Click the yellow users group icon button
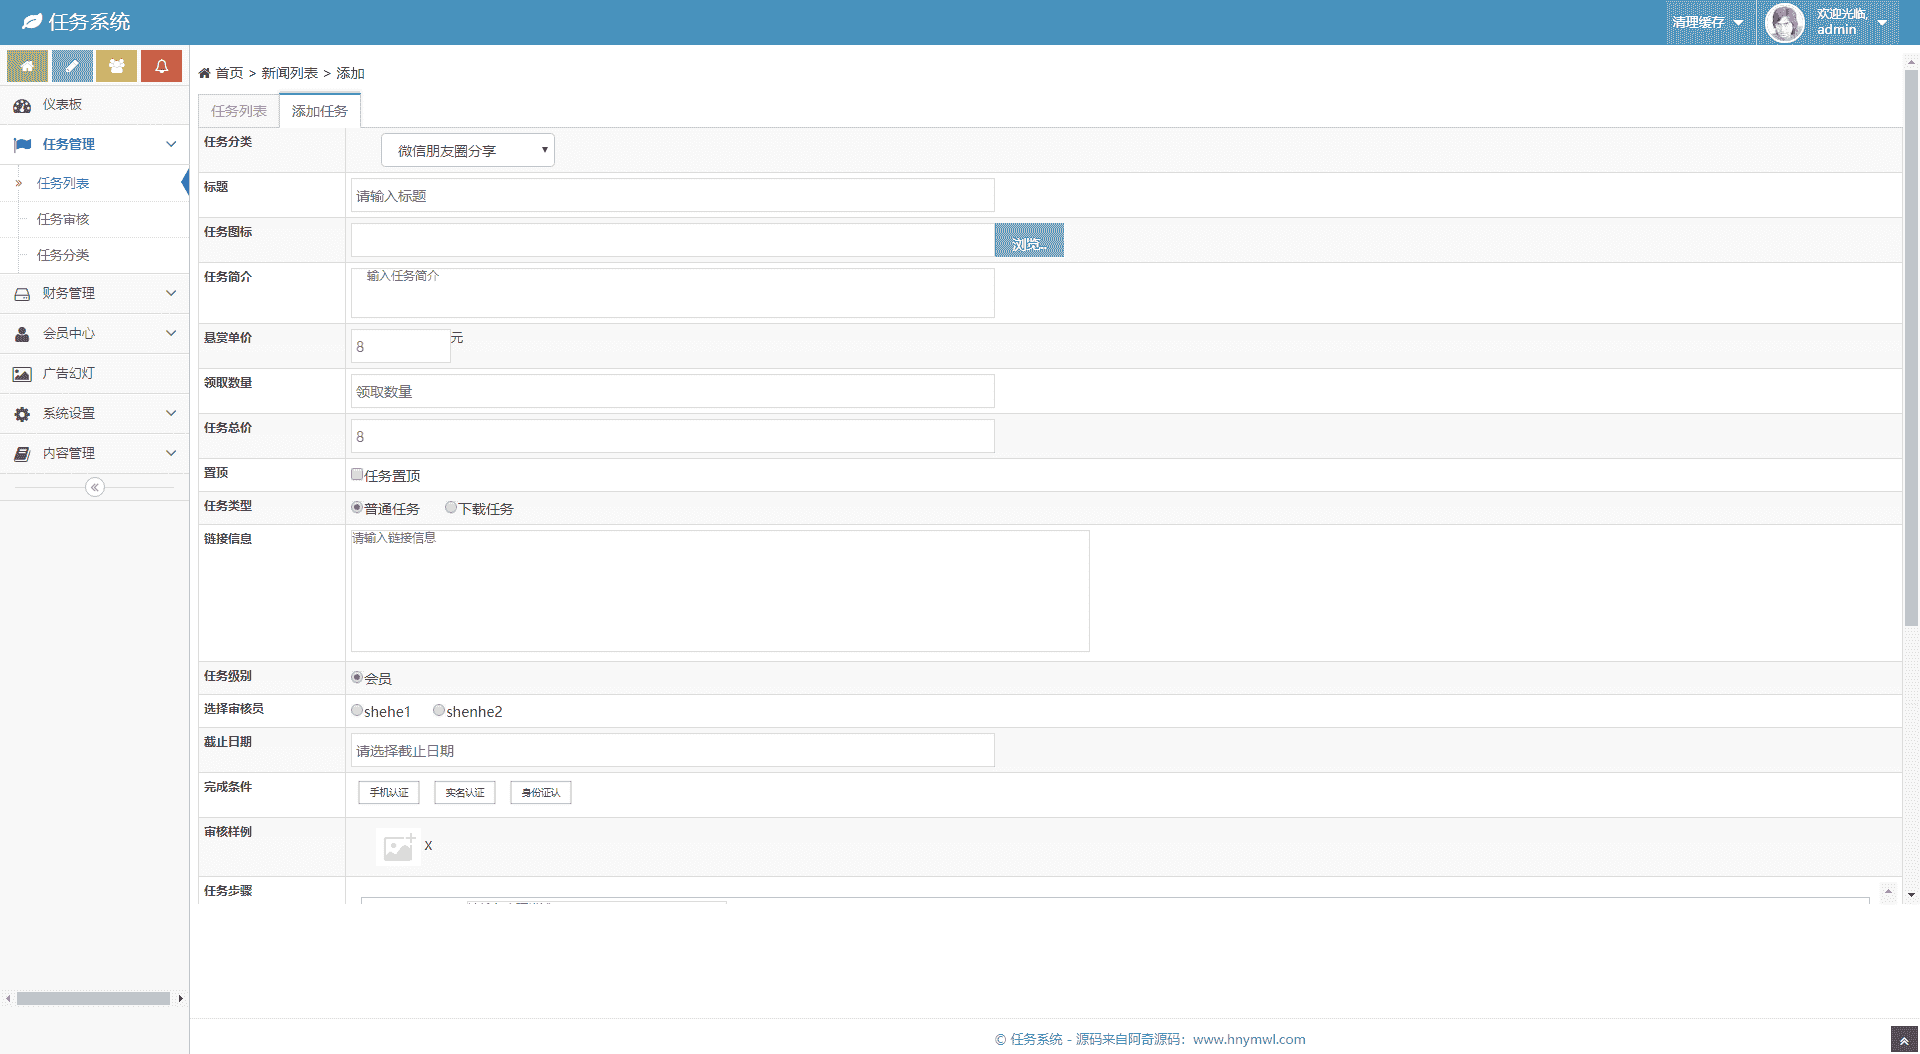This screenshot has height=1054, width=1920. (116, 66)
